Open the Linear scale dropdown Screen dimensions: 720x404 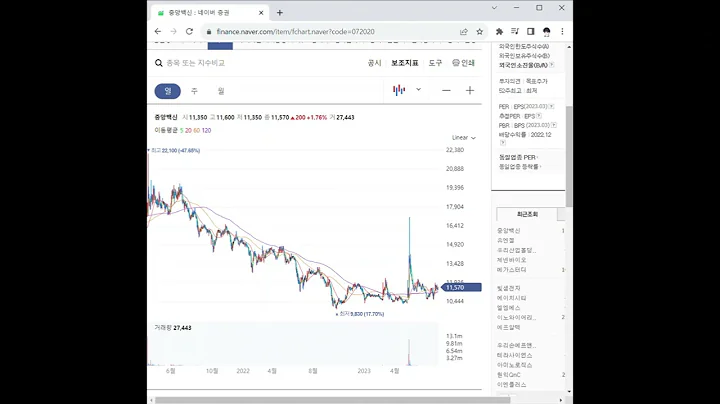[463, 138]
